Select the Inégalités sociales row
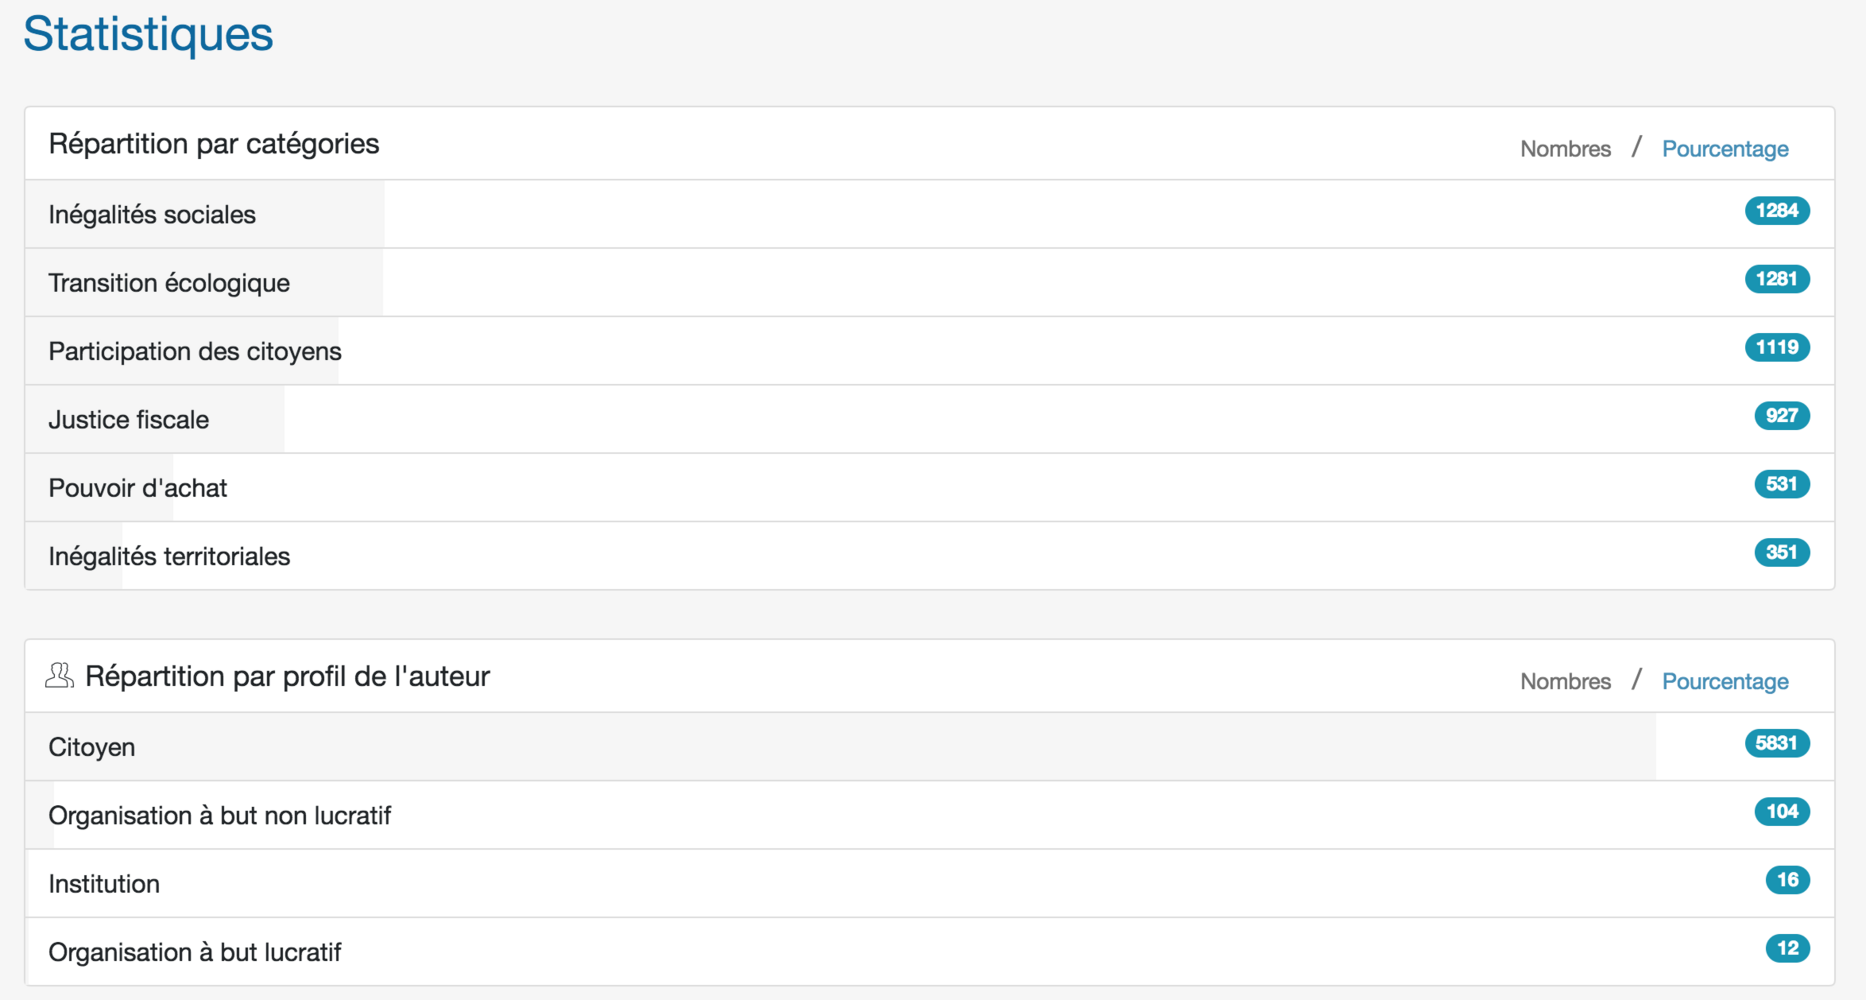Viewport: 1866px width, 1000px height. coord(152,215)
